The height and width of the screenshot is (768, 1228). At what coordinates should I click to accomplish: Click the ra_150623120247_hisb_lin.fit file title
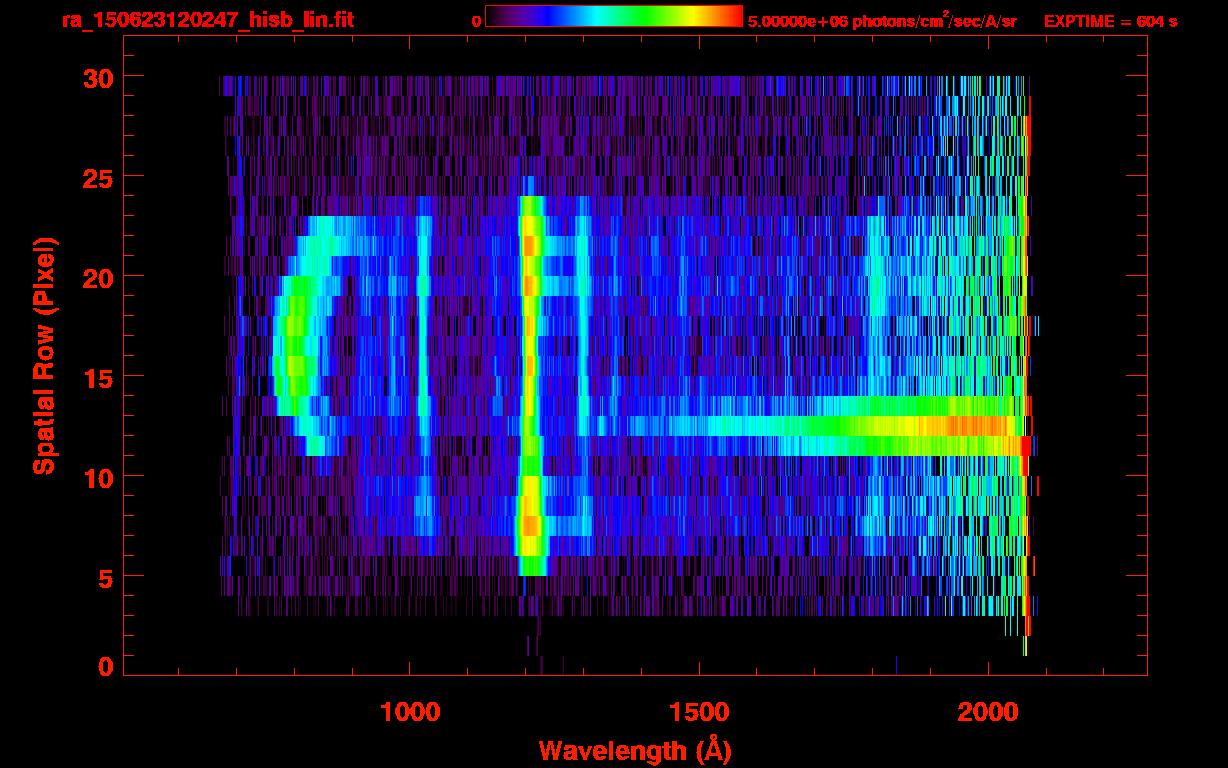(x=207, y=20)
